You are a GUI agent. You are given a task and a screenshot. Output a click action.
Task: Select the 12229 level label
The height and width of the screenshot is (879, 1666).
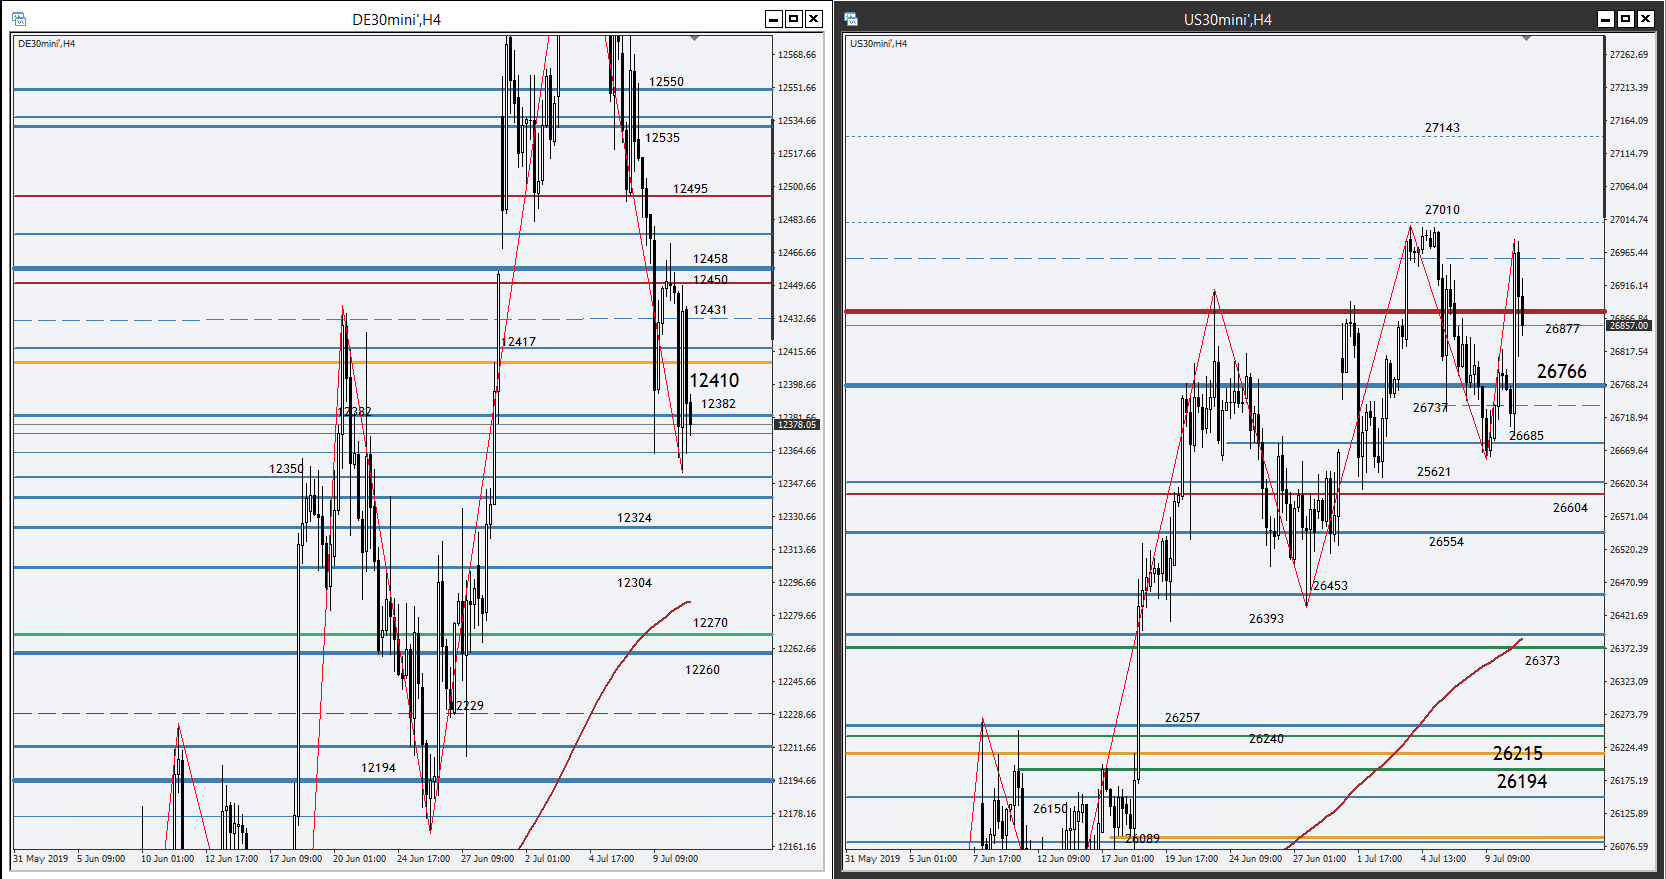[466, 706]
